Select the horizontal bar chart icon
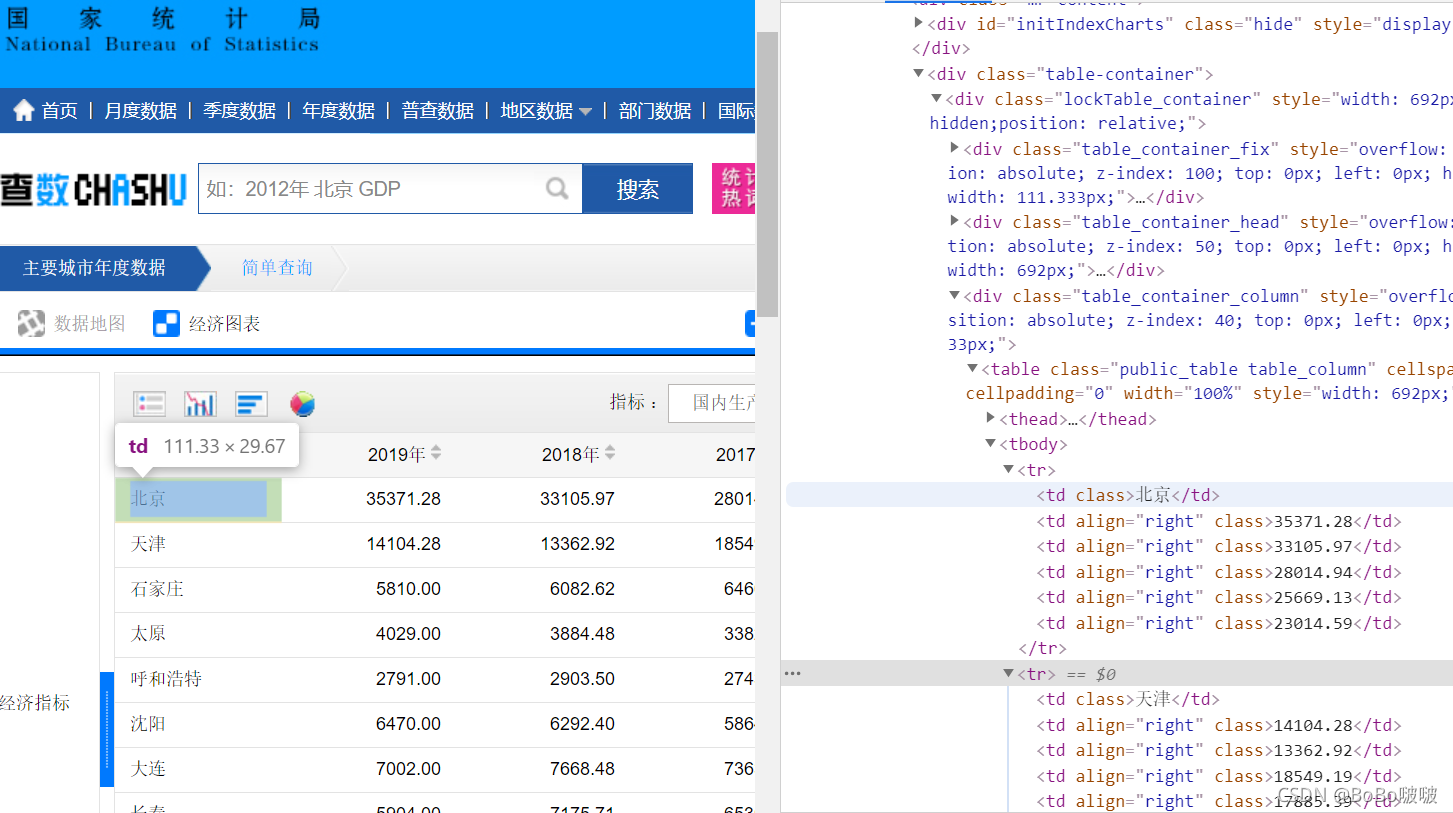1453x813 pixels. [251, 404]
